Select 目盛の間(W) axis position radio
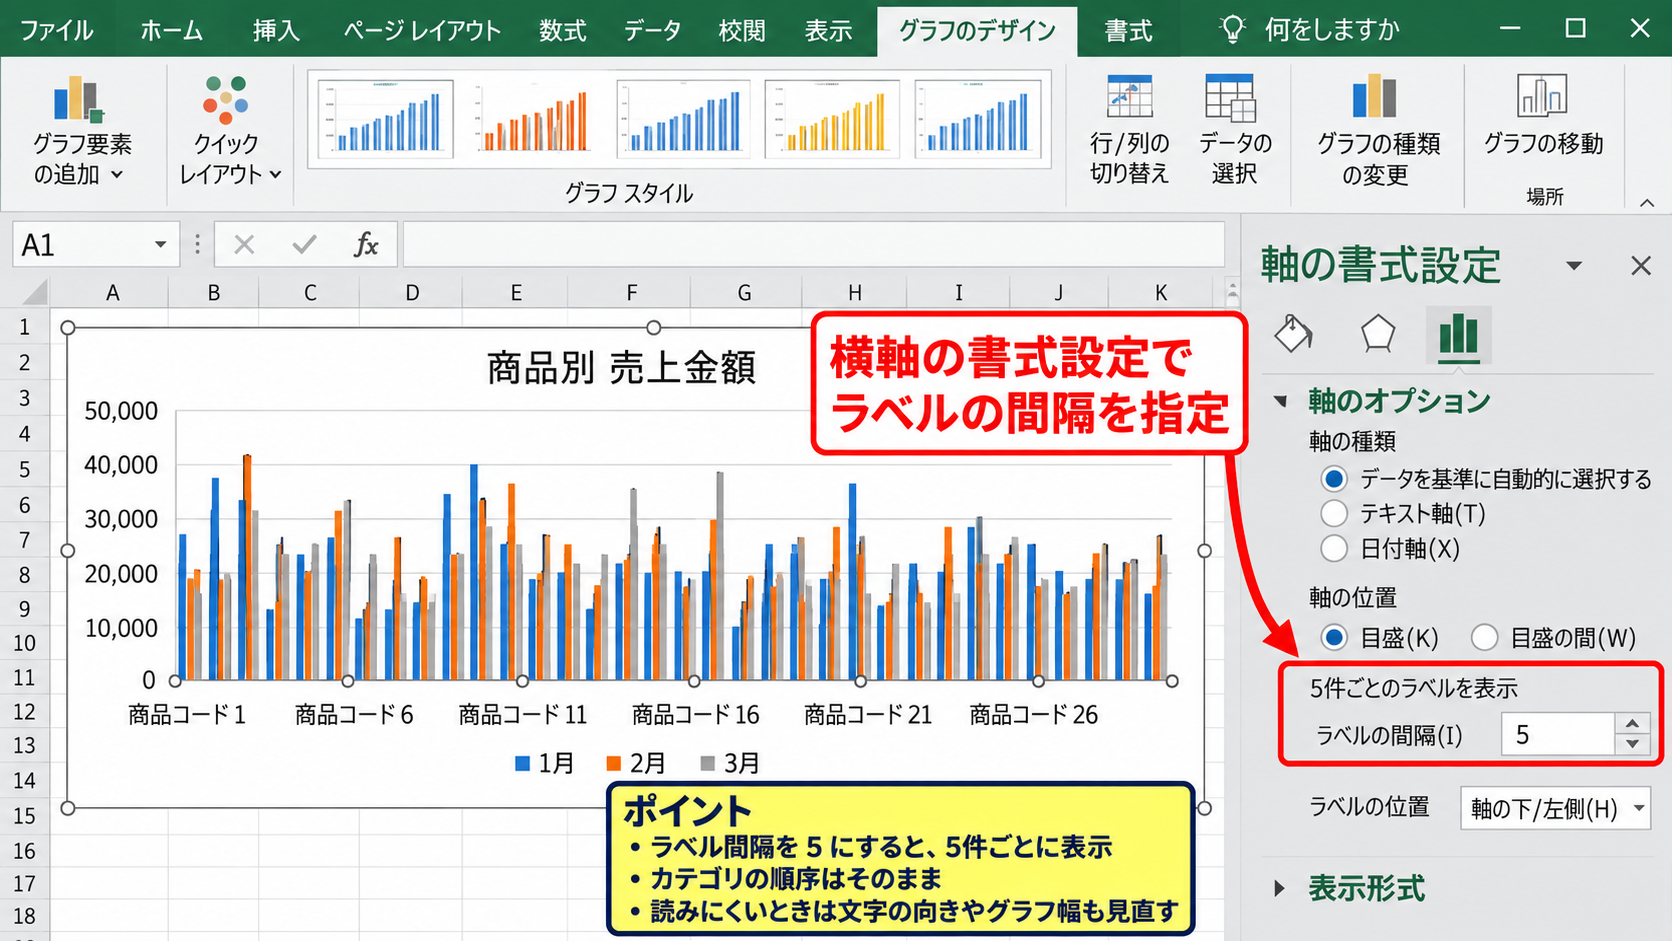Screen dimensions: 1672x941 click(1484, 637)
